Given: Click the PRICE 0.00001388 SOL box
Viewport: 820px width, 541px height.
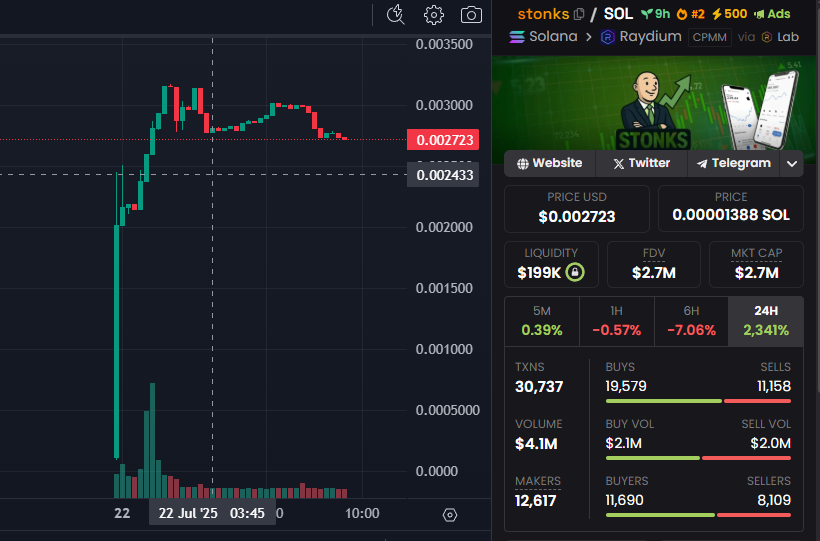Looking at the screenshot, I should pos(731,208).
